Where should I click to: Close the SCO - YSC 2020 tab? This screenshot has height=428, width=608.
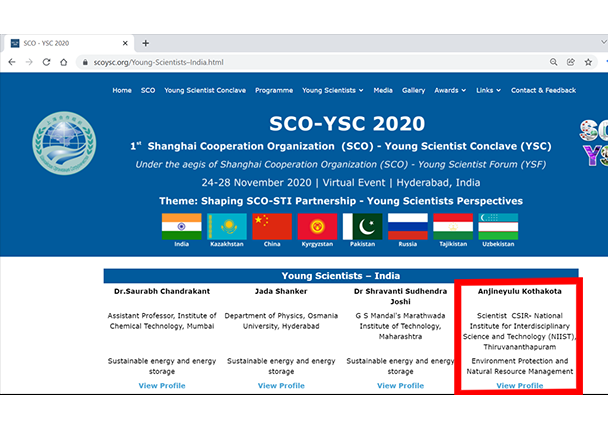point(125,43)
